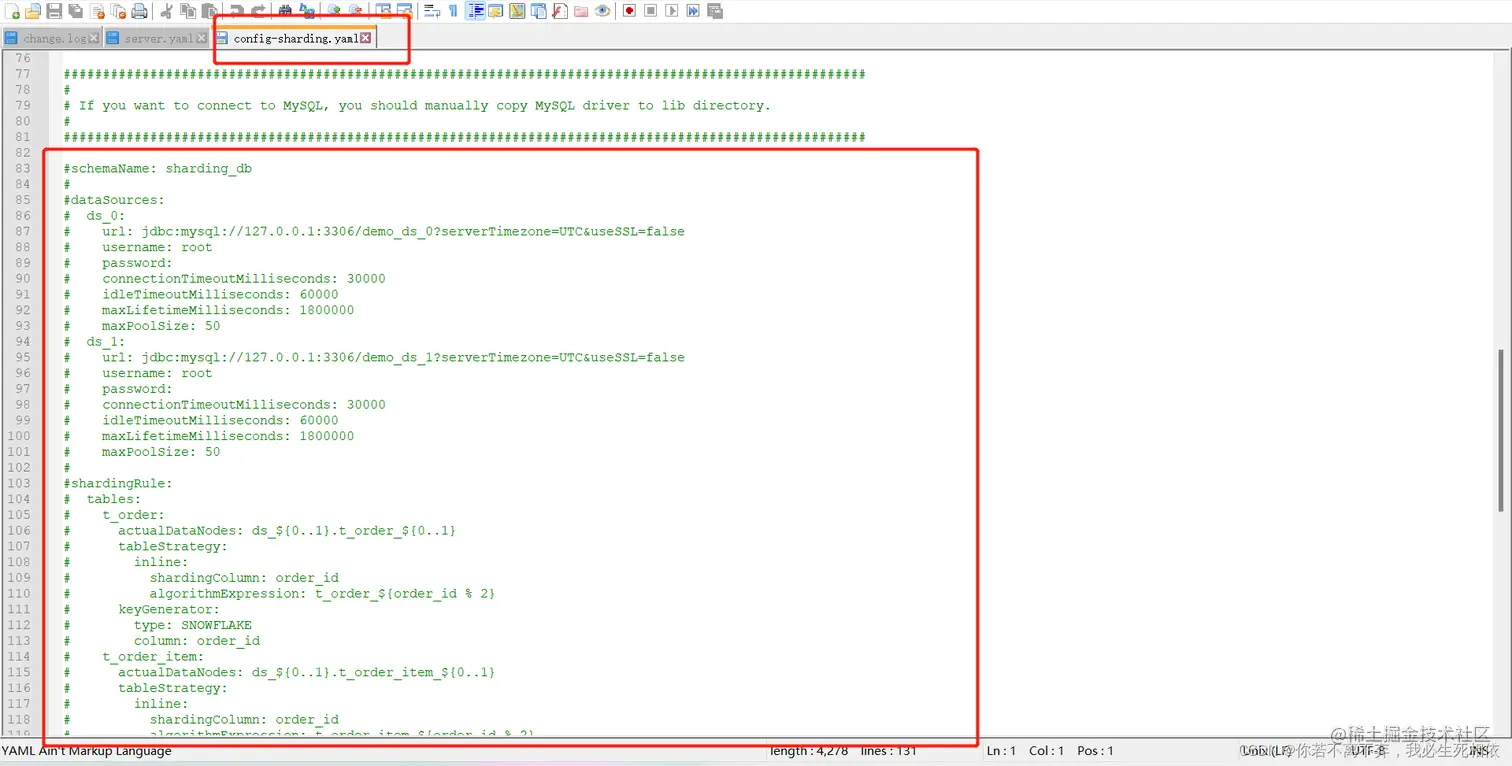Save the current recorded macro
1512x766 pixels.
point(715,11)
